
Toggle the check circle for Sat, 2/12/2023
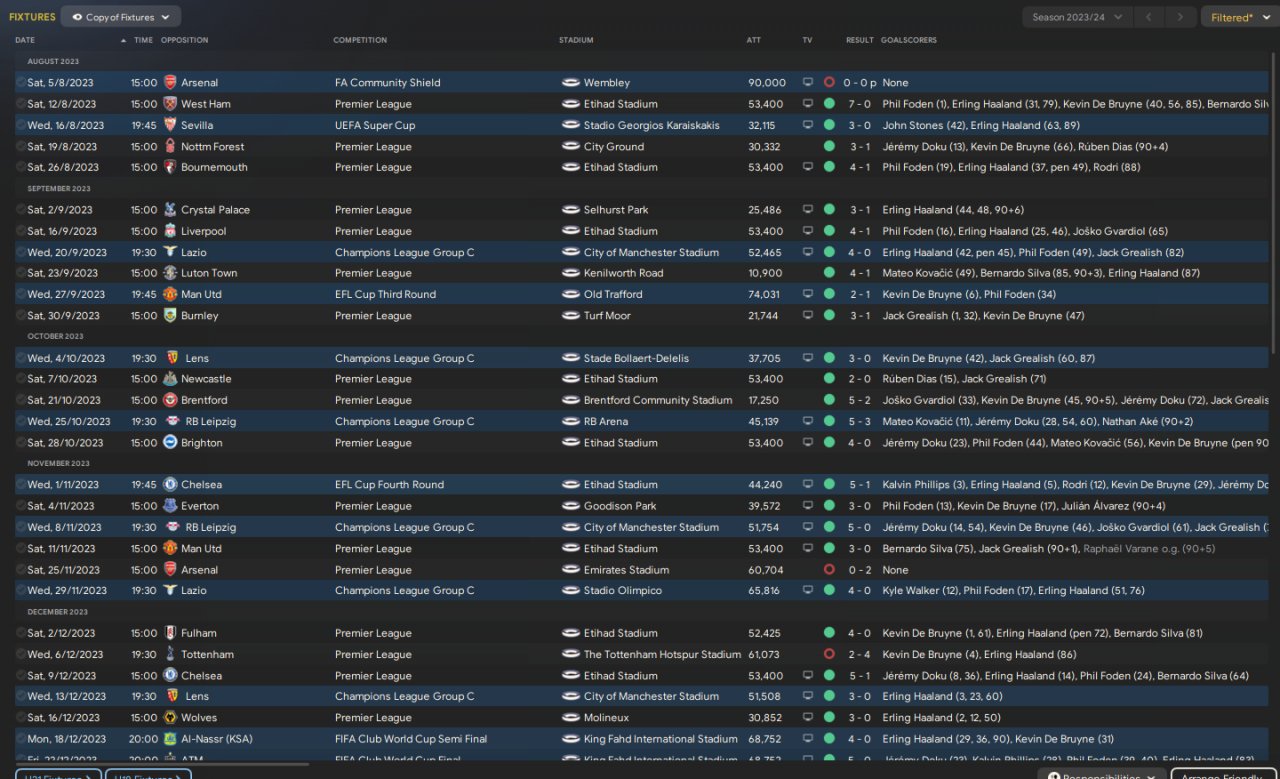pos(21,633)
